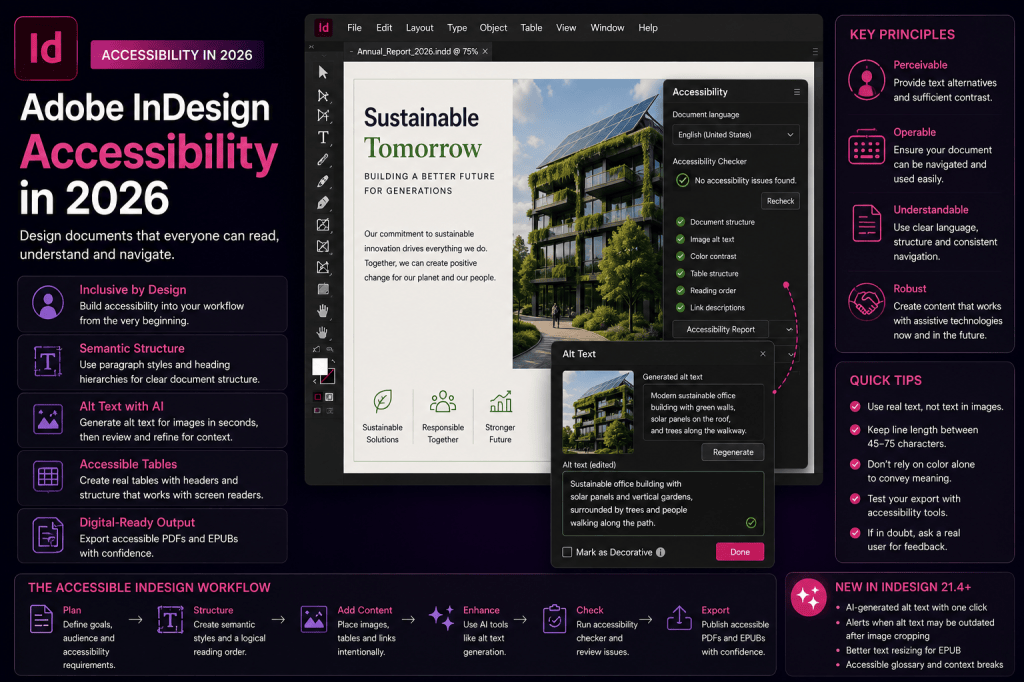1024x682 pixels.
Task: Close the Alt Text dialog with X
Action: [763, 353]
